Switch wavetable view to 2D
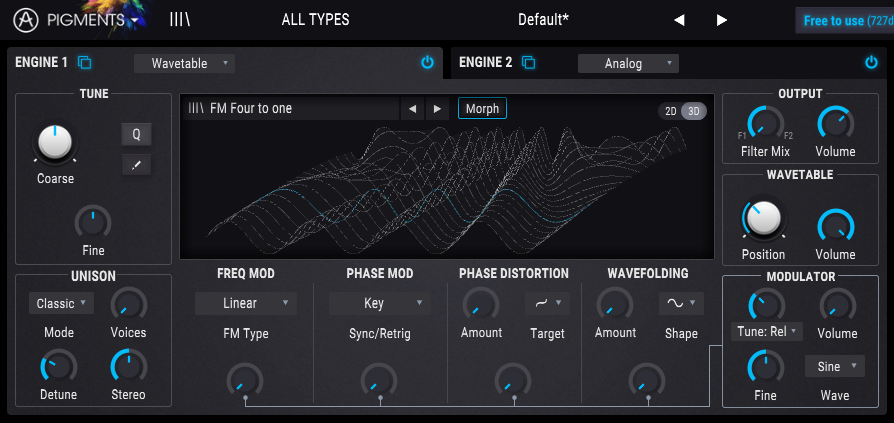Screen dimensions: 894x423 coord(671,111)
